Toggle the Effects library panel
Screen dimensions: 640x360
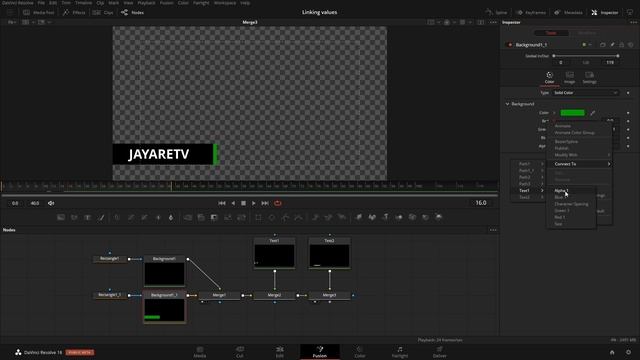74,13
